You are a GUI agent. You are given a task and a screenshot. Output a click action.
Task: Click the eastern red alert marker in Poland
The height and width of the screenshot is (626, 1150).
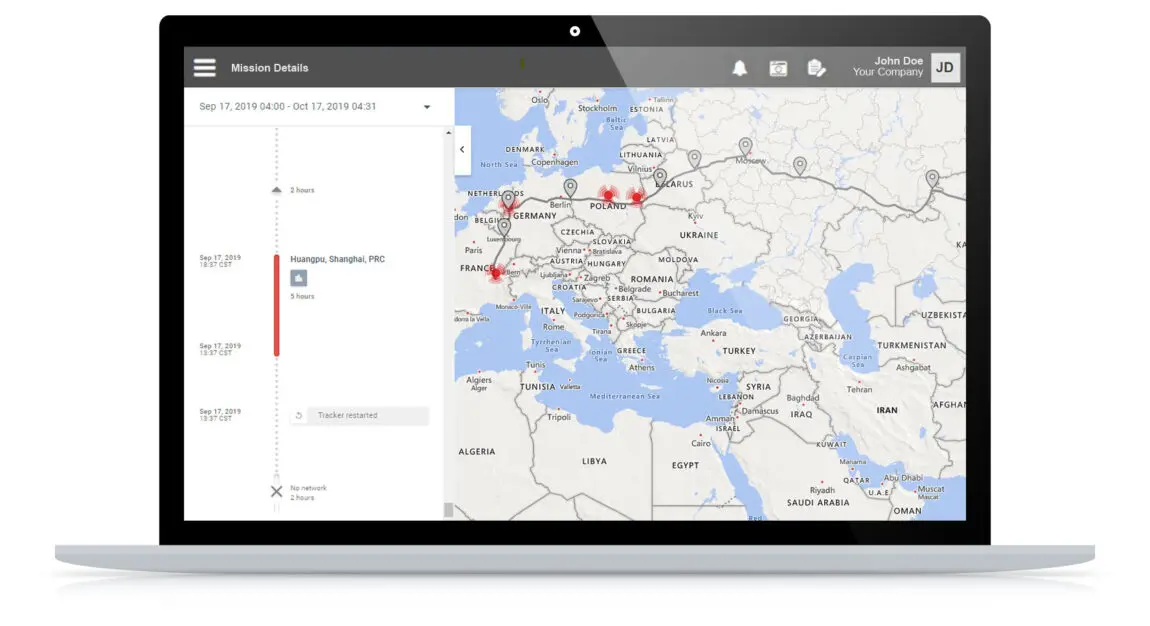637,197
